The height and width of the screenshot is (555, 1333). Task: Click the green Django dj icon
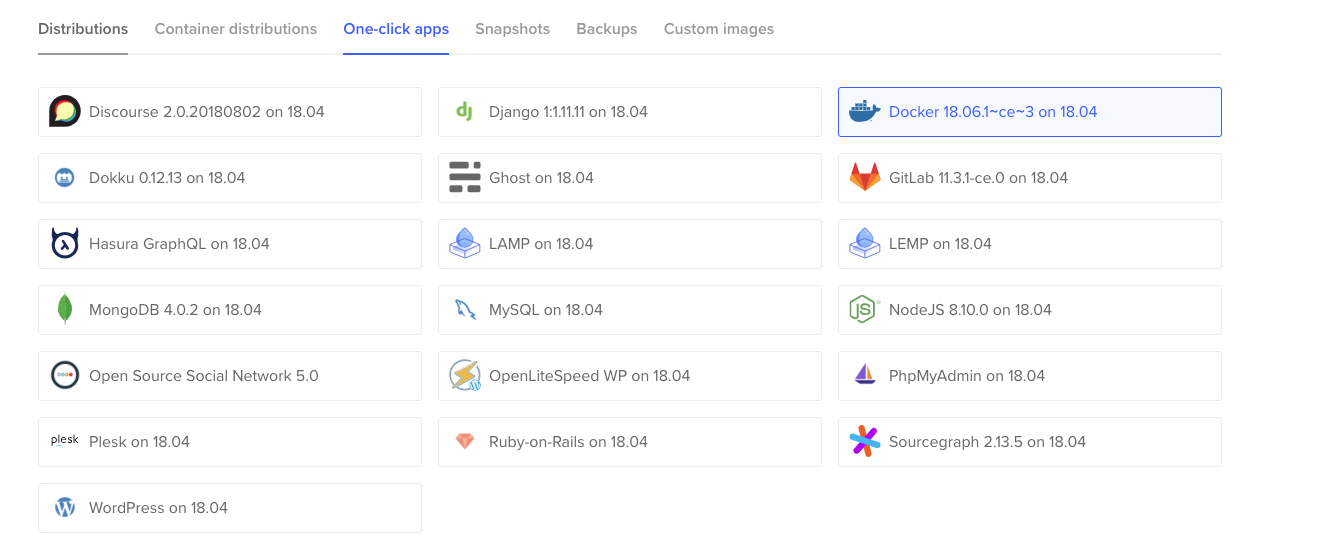[464, 112]
